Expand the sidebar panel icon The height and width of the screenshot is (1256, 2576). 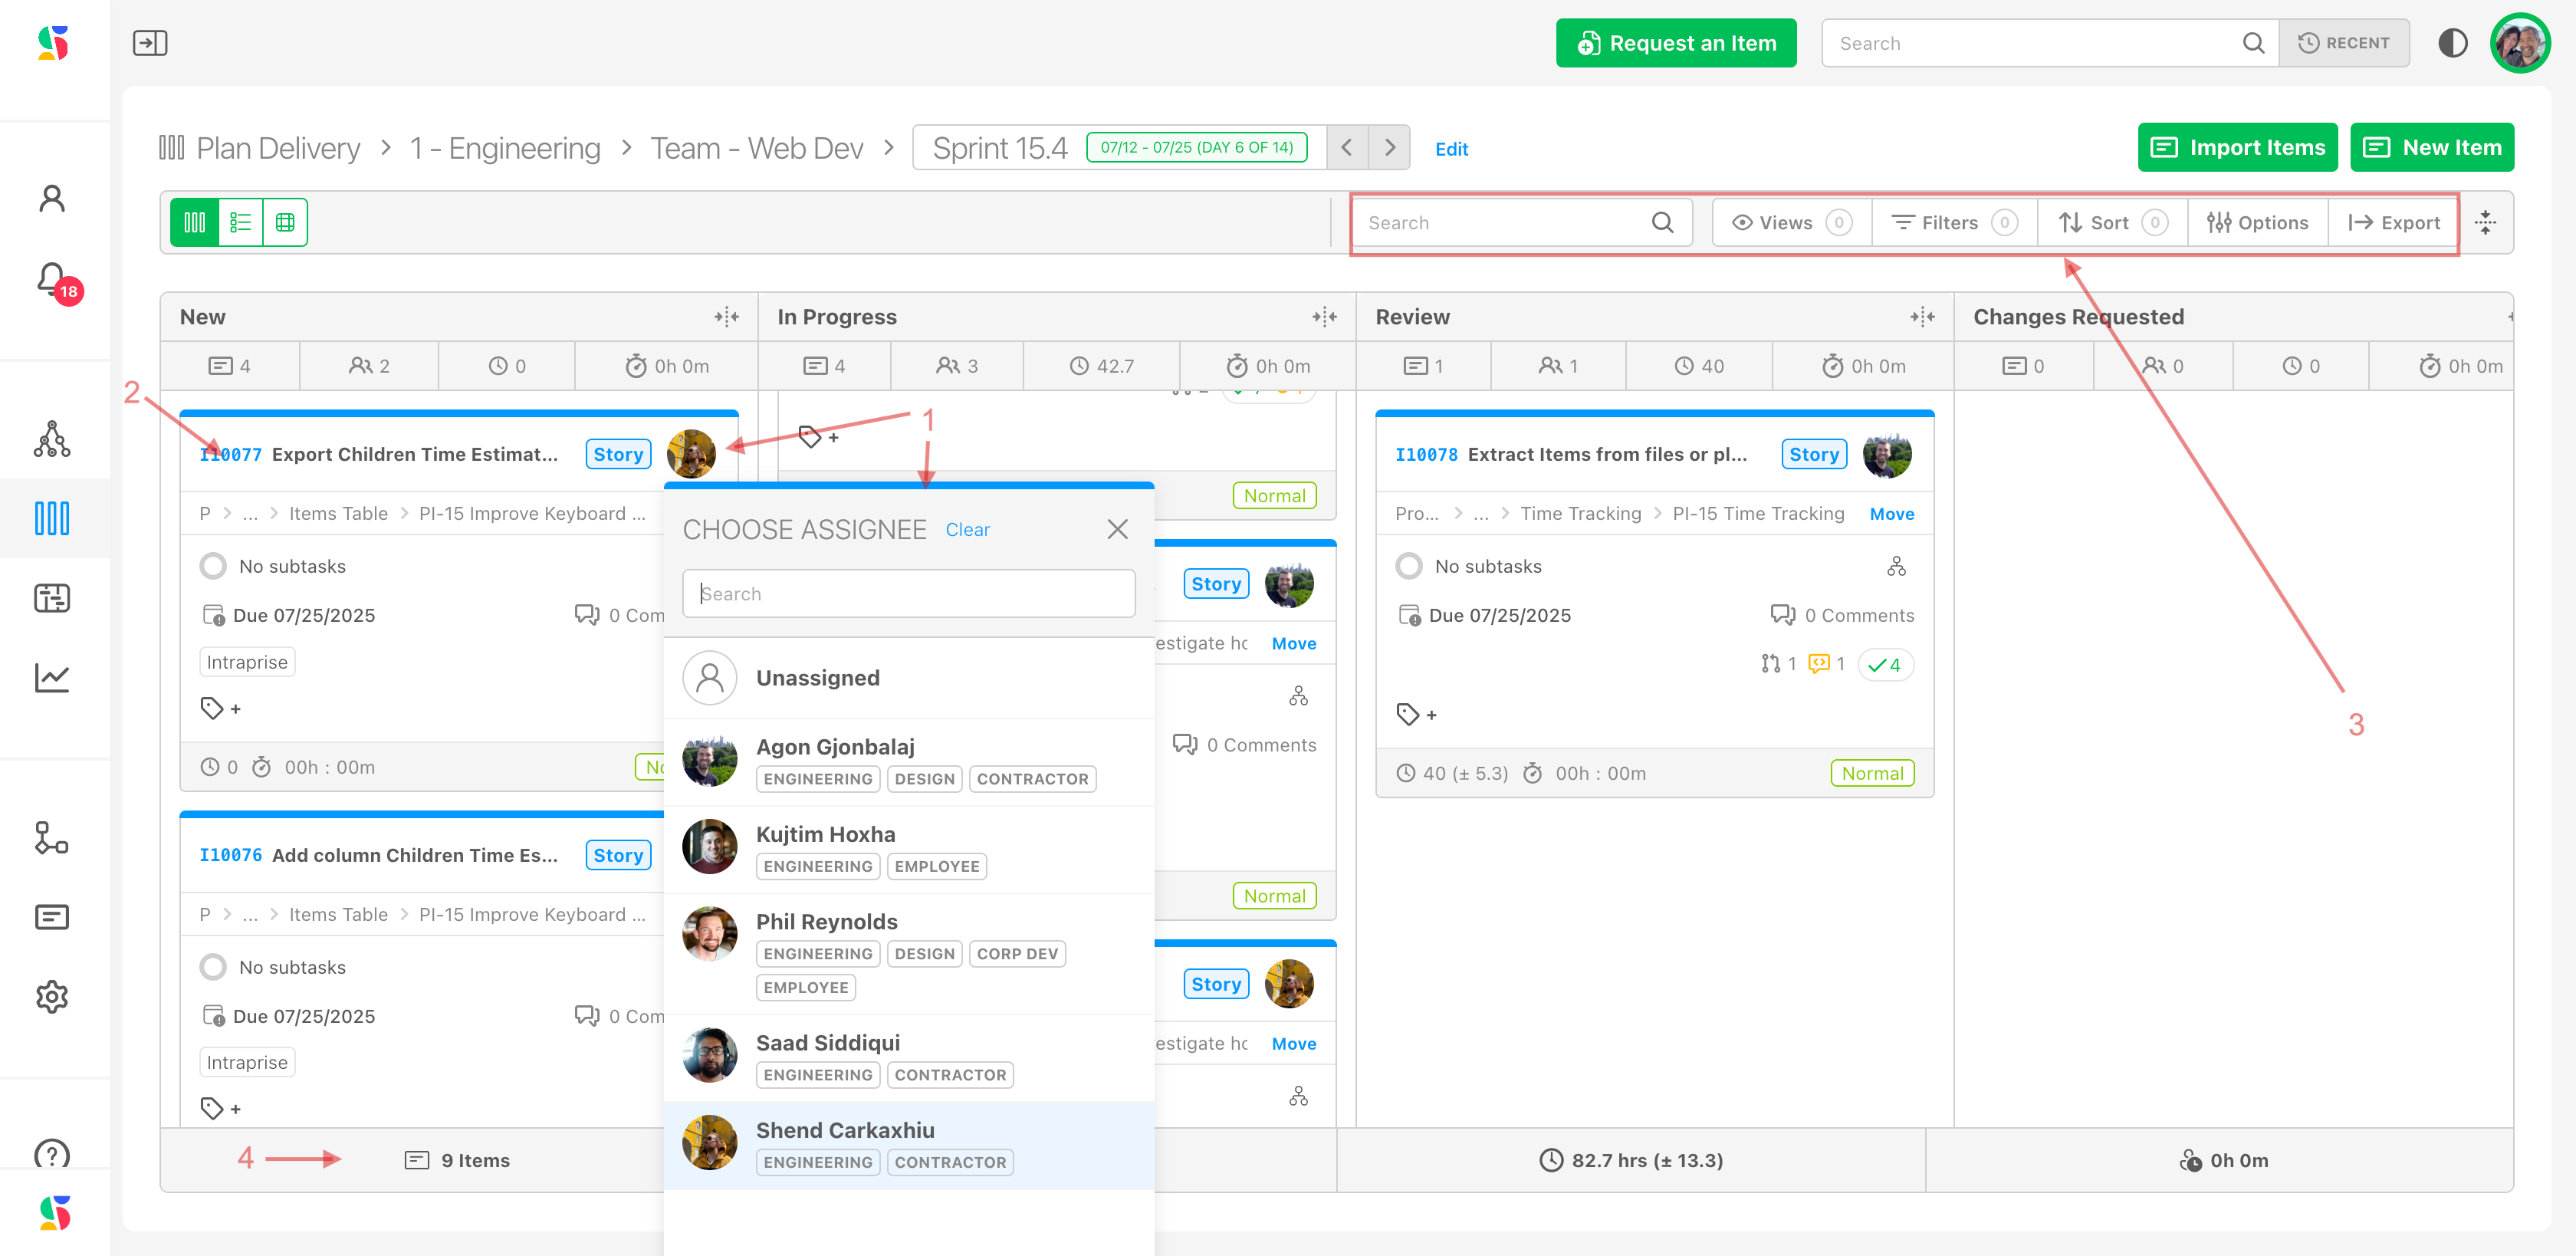pyautogui.click(x=150, y=43)
